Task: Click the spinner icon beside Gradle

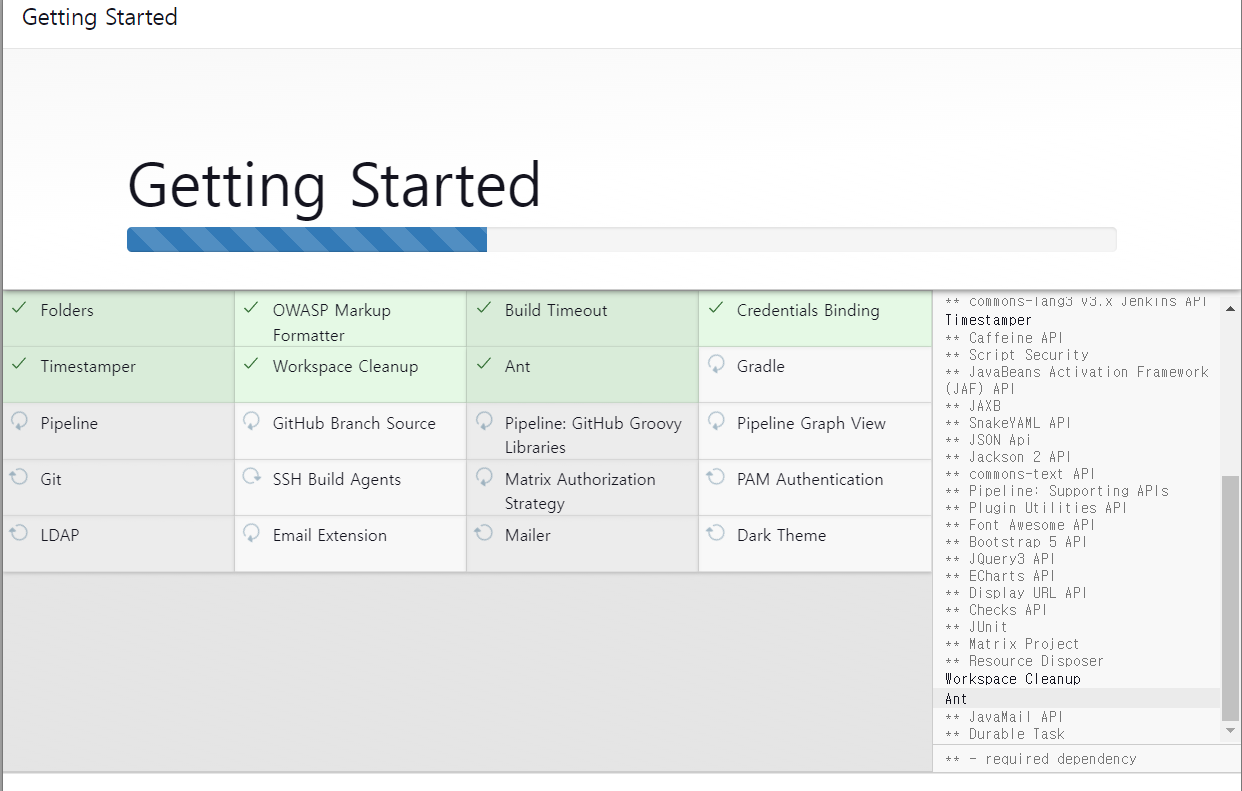Action: pyautogui.click(x=716, y=364)
